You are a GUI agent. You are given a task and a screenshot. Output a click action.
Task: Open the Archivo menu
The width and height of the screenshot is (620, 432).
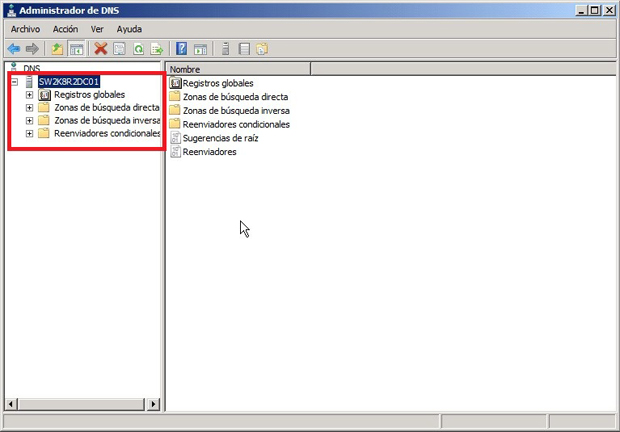25,29
